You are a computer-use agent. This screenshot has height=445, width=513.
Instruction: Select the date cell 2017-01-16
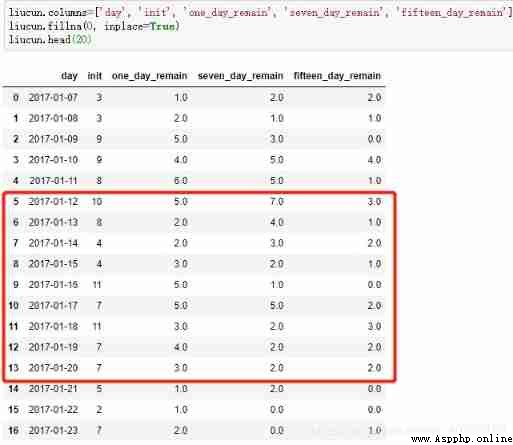(x=53, y=285)
